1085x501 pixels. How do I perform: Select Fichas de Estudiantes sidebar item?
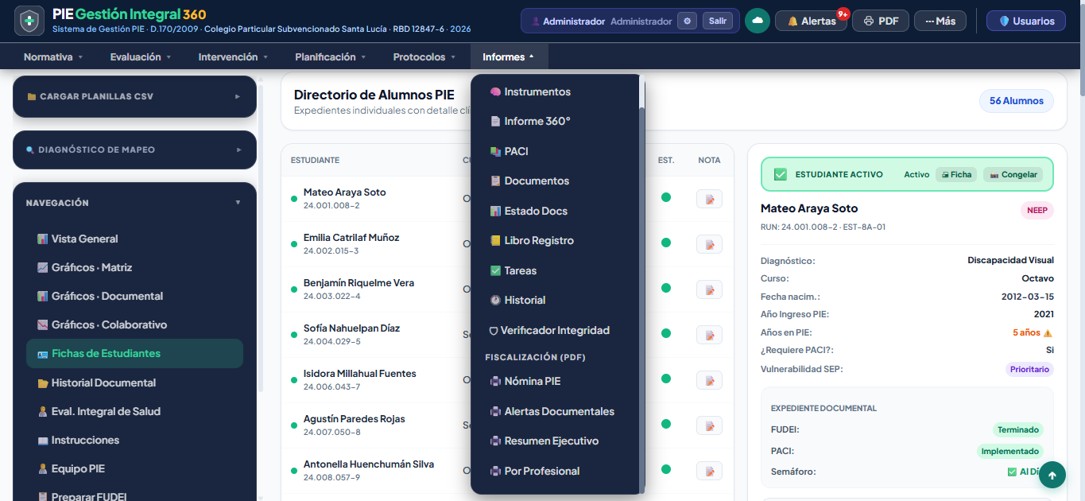click(135, 354)
